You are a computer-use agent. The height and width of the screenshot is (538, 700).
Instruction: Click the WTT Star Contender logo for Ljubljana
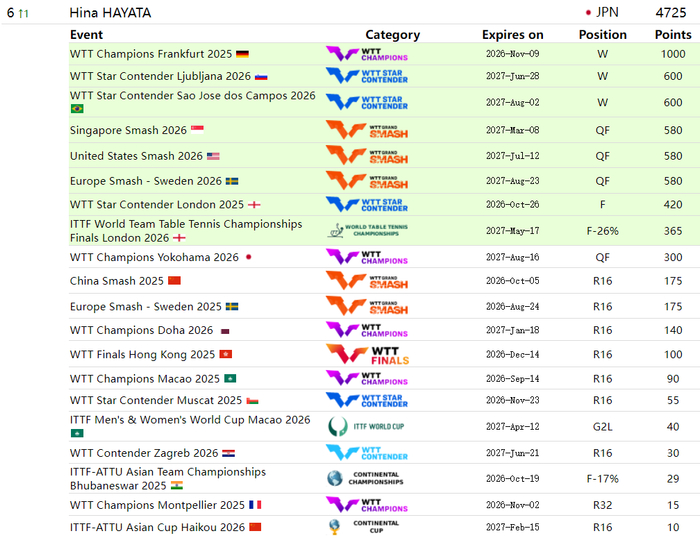click(367, 76)
